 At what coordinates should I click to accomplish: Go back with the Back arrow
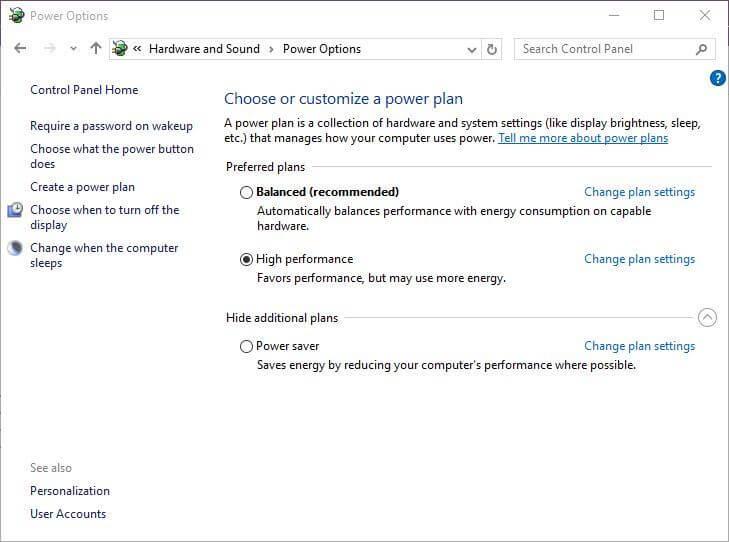click(x=20, y=48)
